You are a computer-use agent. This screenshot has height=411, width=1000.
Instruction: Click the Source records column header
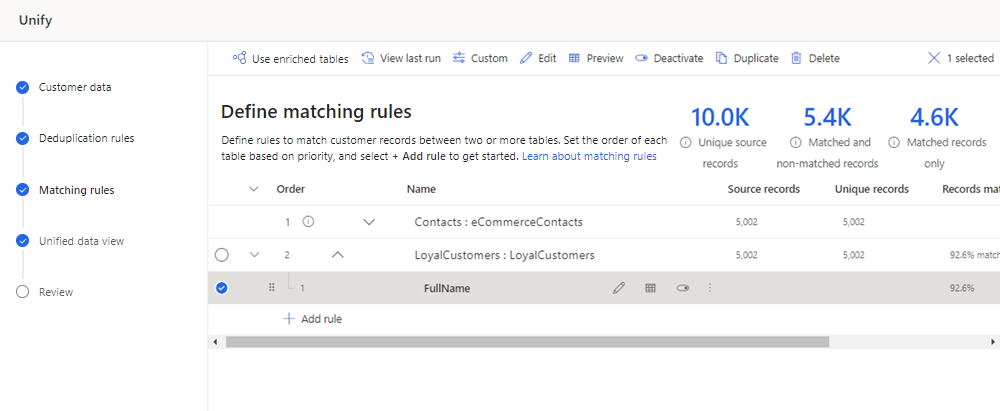pos(764,190)
